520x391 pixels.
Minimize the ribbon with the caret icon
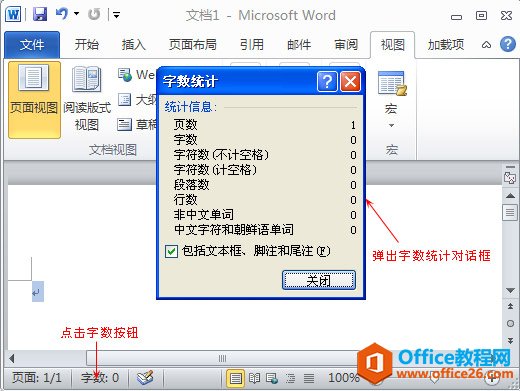coord(486,45)
